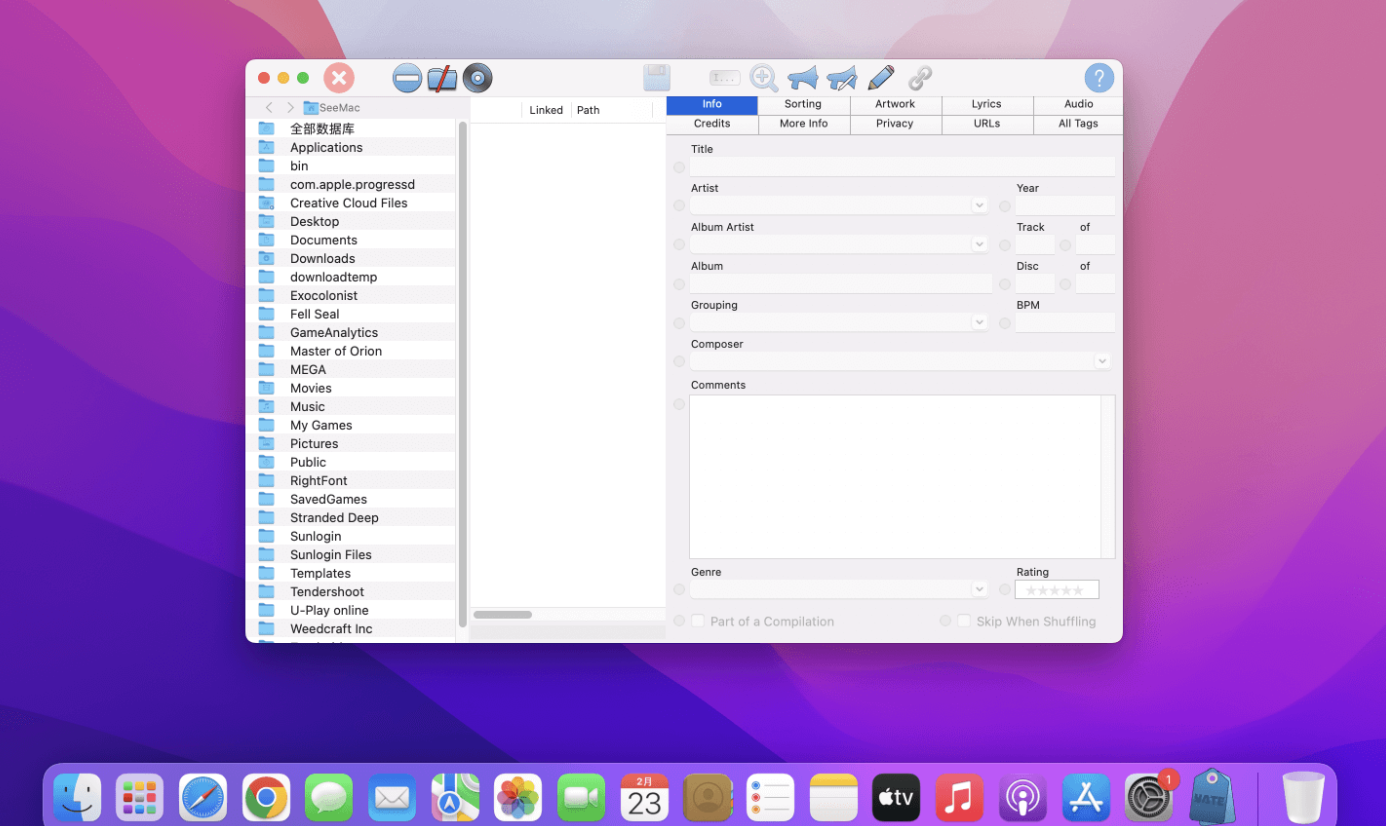Click the CD disc icon in toolbar
The width and height of the screenshot is (1386, 826).
point(478,78)
